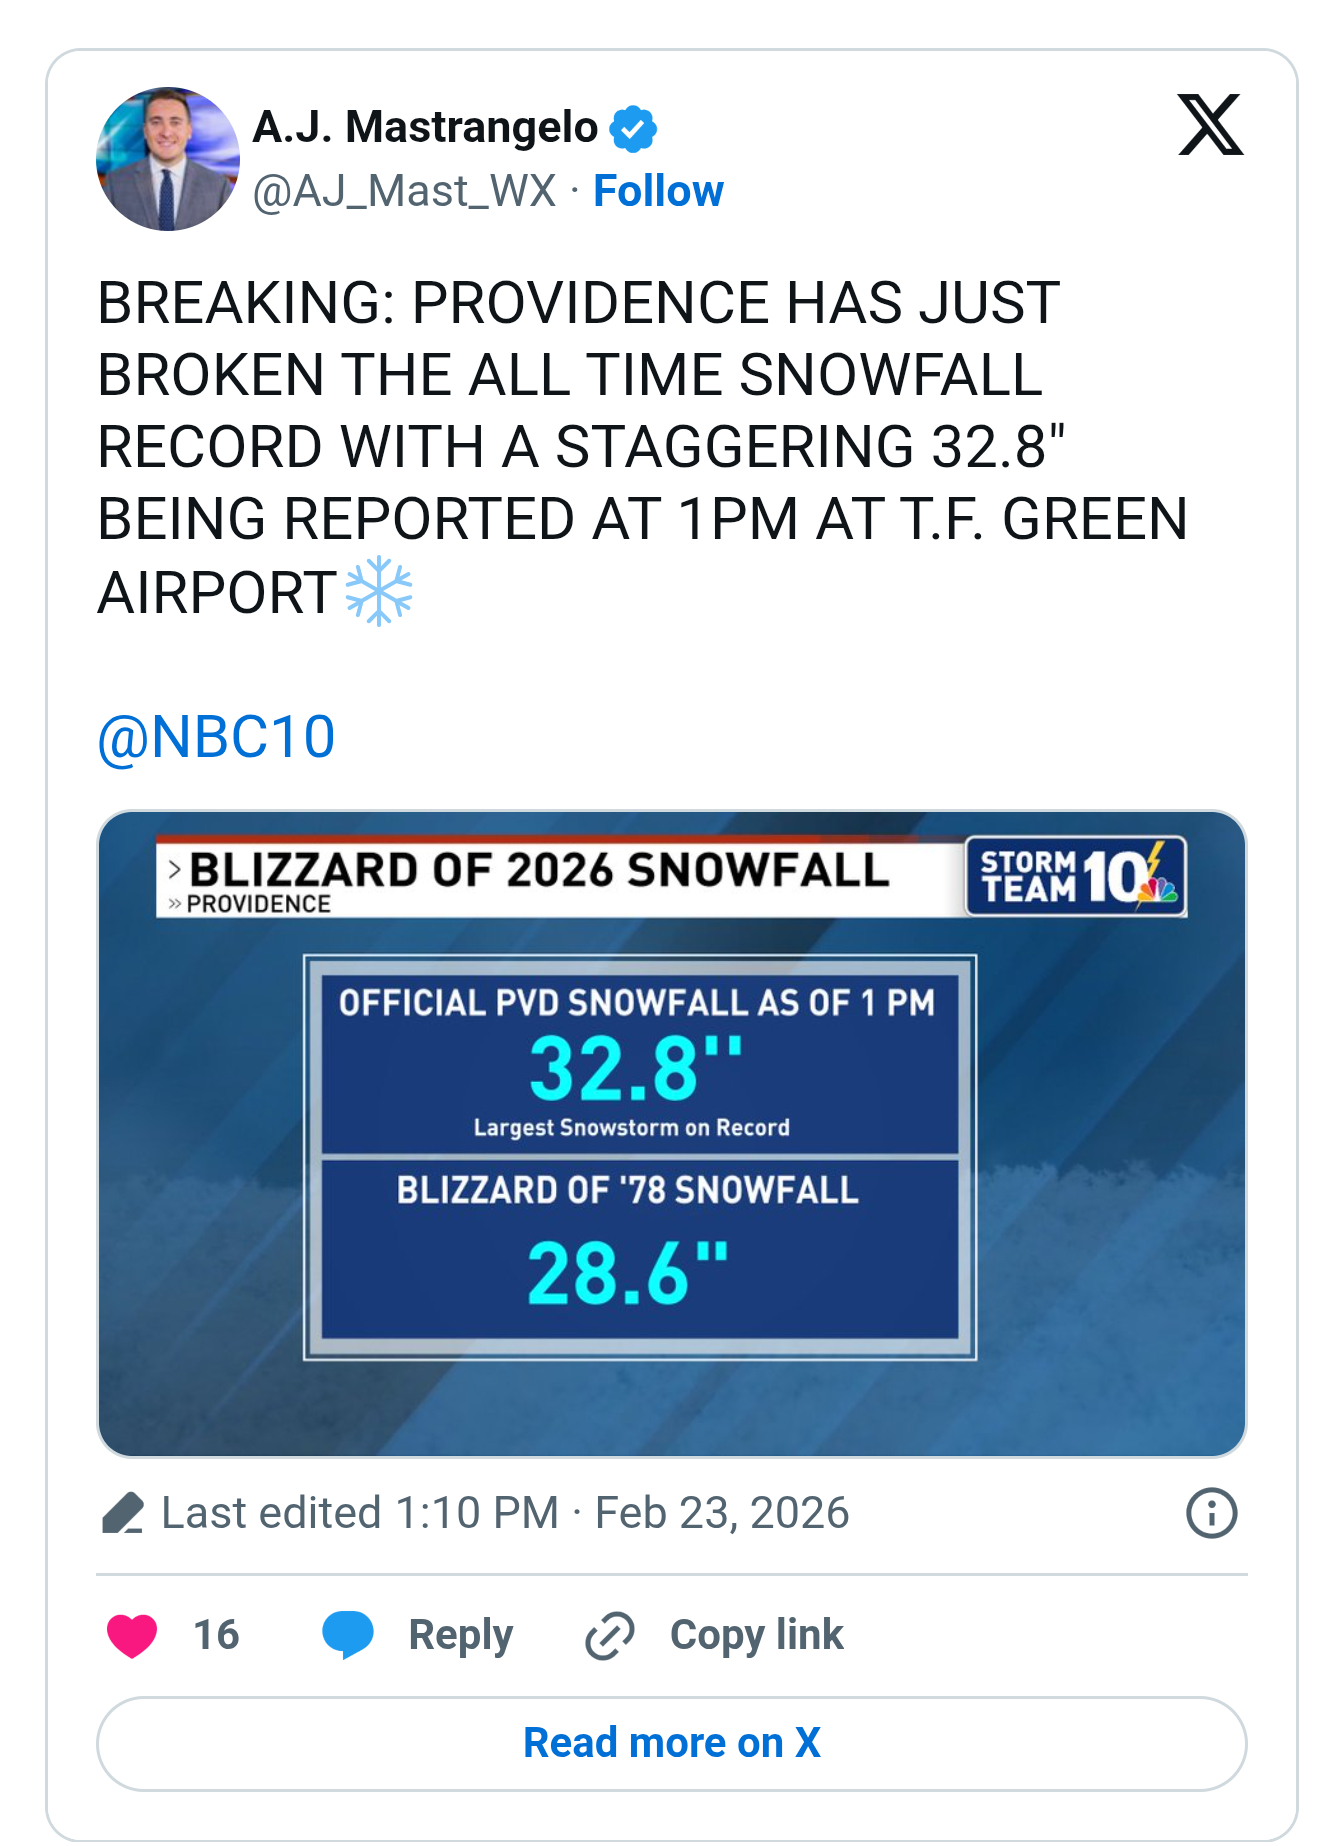Click the blue reply bubble icon
Image resolution: width=1339 pixels, height=1846 pixels.
347,1635
